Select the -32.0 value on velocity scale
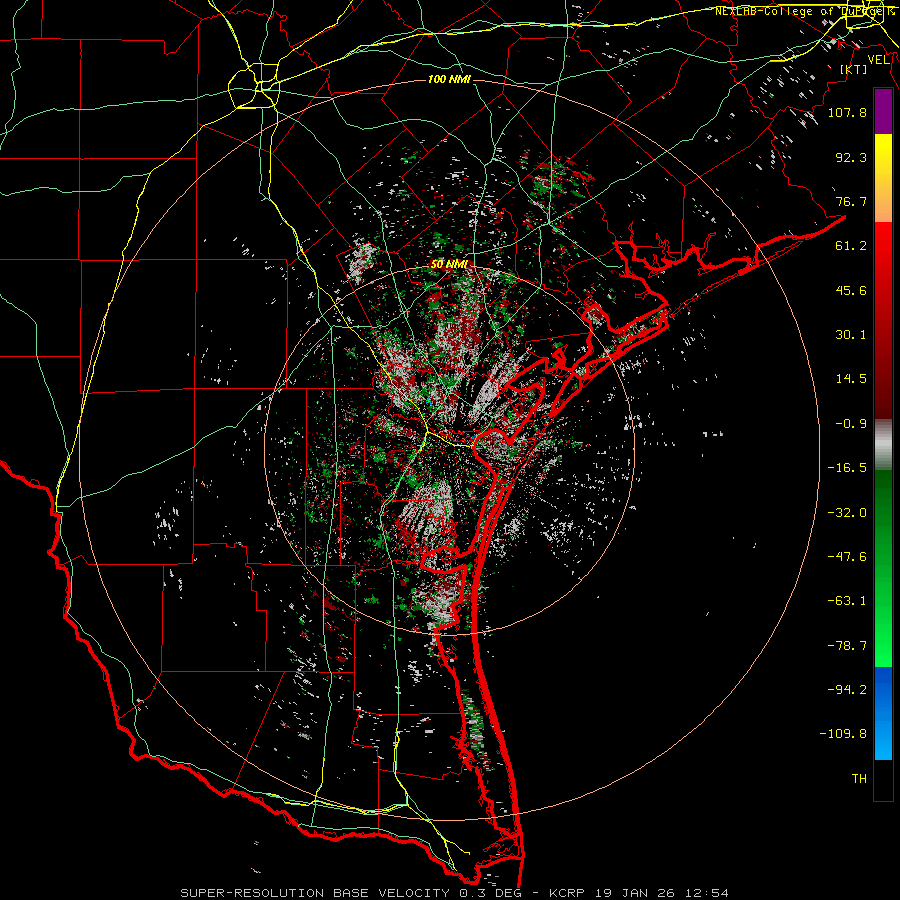 click(847, 513)
